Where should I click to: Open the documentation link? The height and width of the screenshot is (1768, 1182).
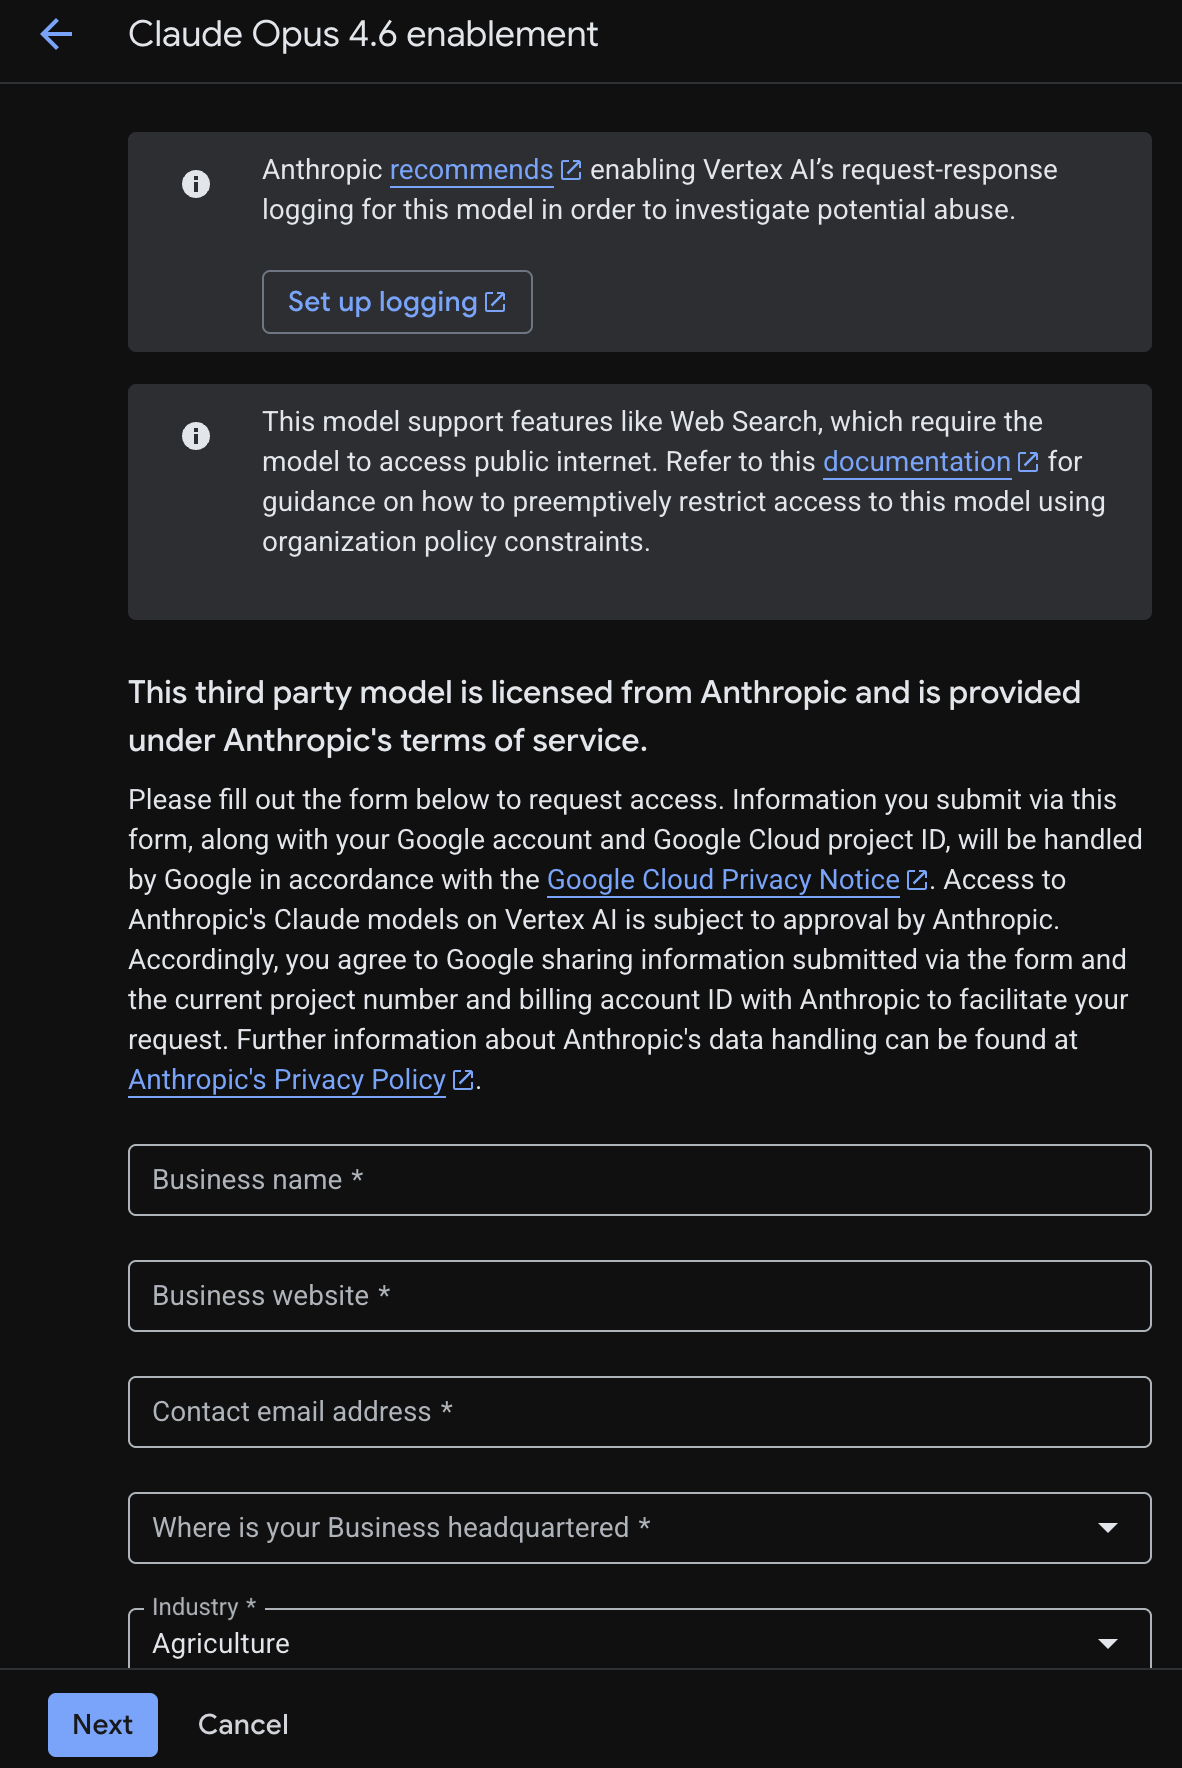(x=917, y=462)
